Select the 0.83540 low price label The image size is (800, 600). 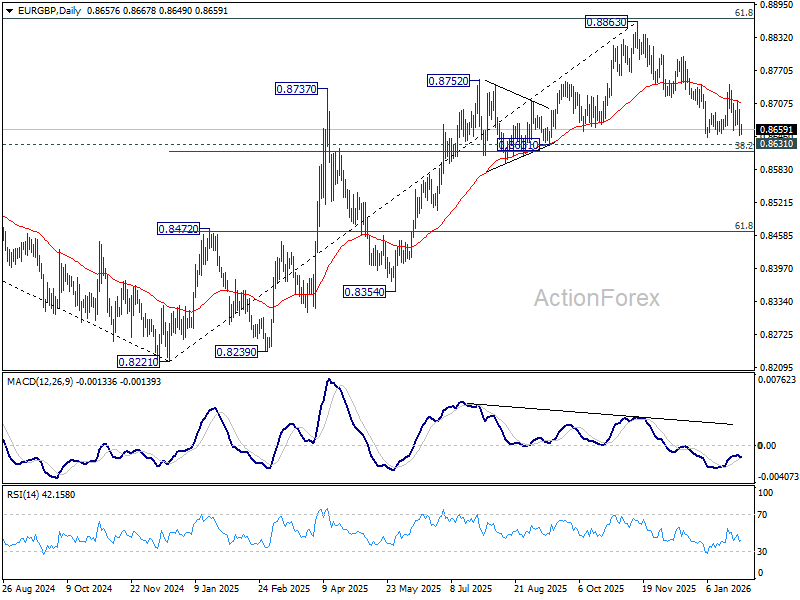pyautogui.click(x=364, y=292)
